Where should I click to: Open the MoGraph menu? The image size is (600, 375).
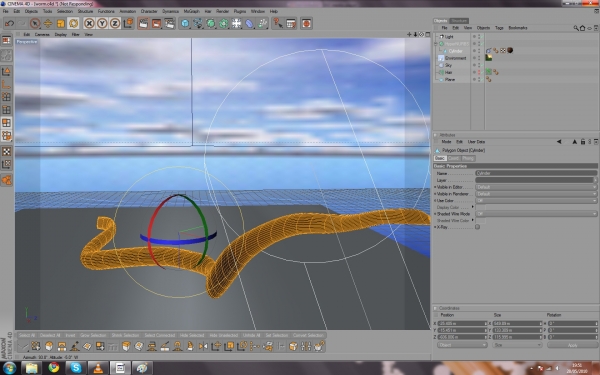tap(191, 11)
